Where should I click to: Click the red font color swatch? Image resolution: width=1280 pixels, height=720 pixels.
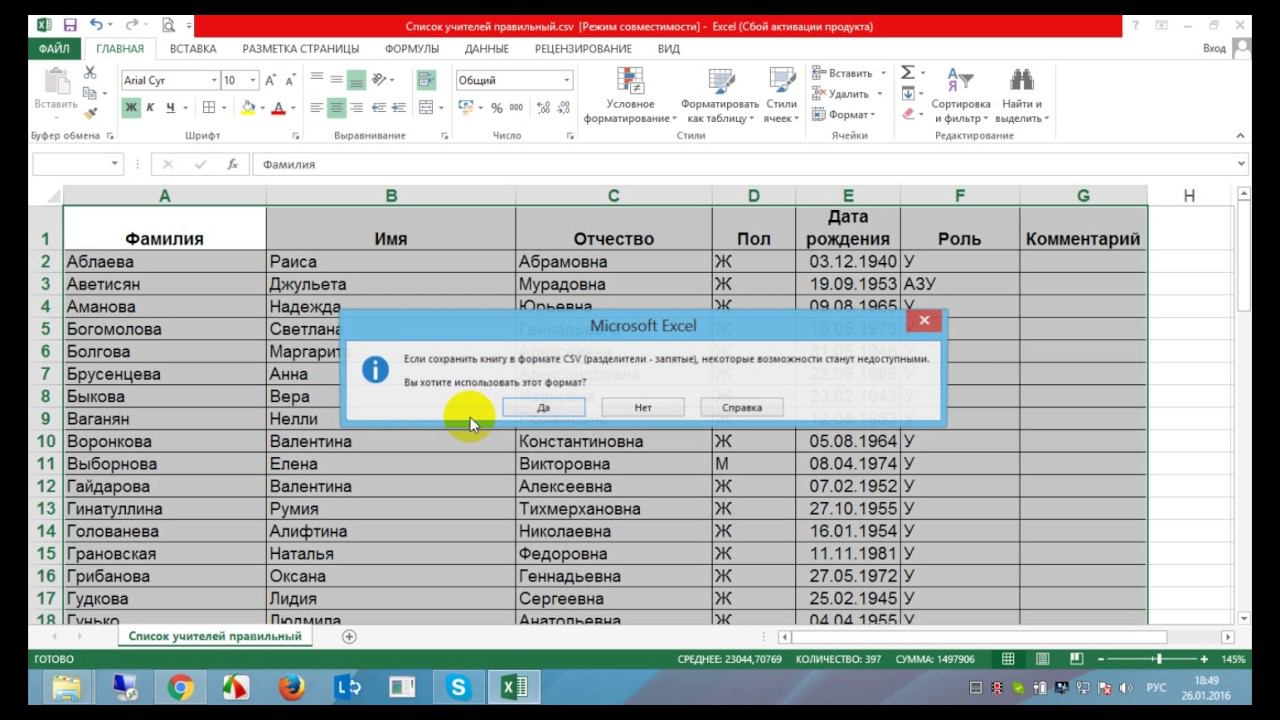278,108
